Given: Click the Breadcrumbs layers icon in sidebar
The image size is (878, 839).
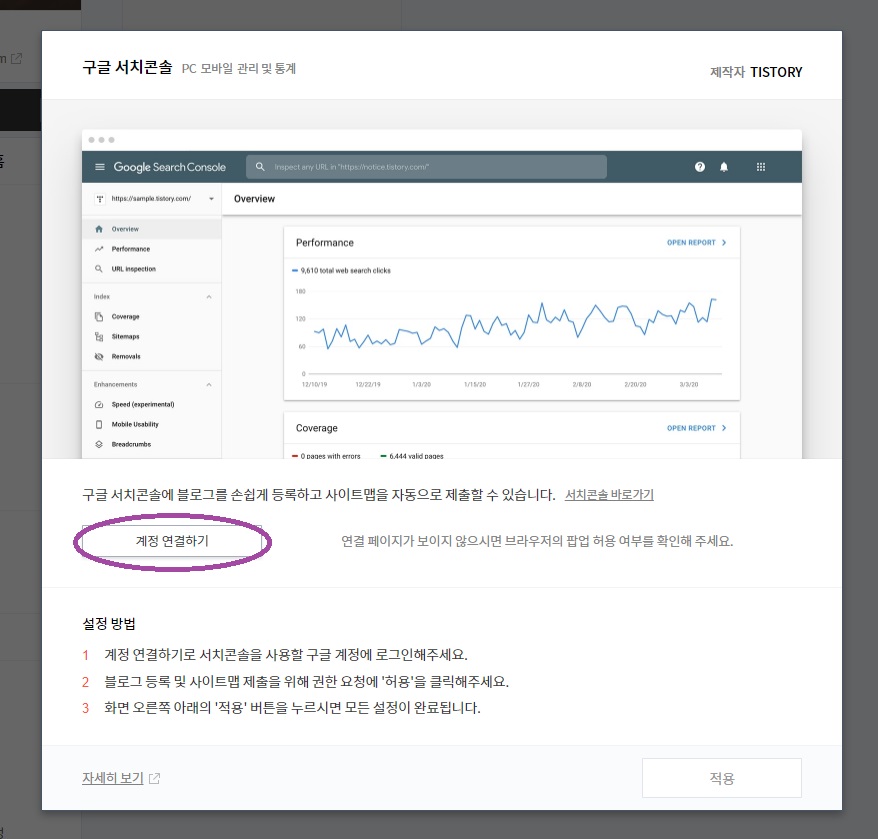Looking at the screenshot, I should click(x=99, y=444).
